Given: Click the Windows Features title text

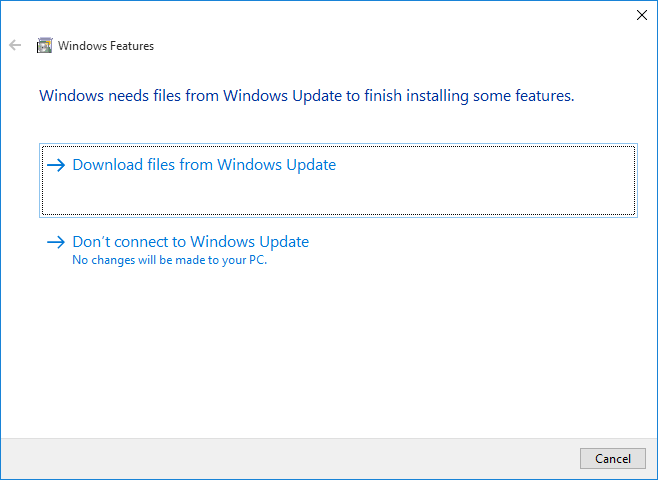Looking at the screenshot, I should tap(106, 45).
